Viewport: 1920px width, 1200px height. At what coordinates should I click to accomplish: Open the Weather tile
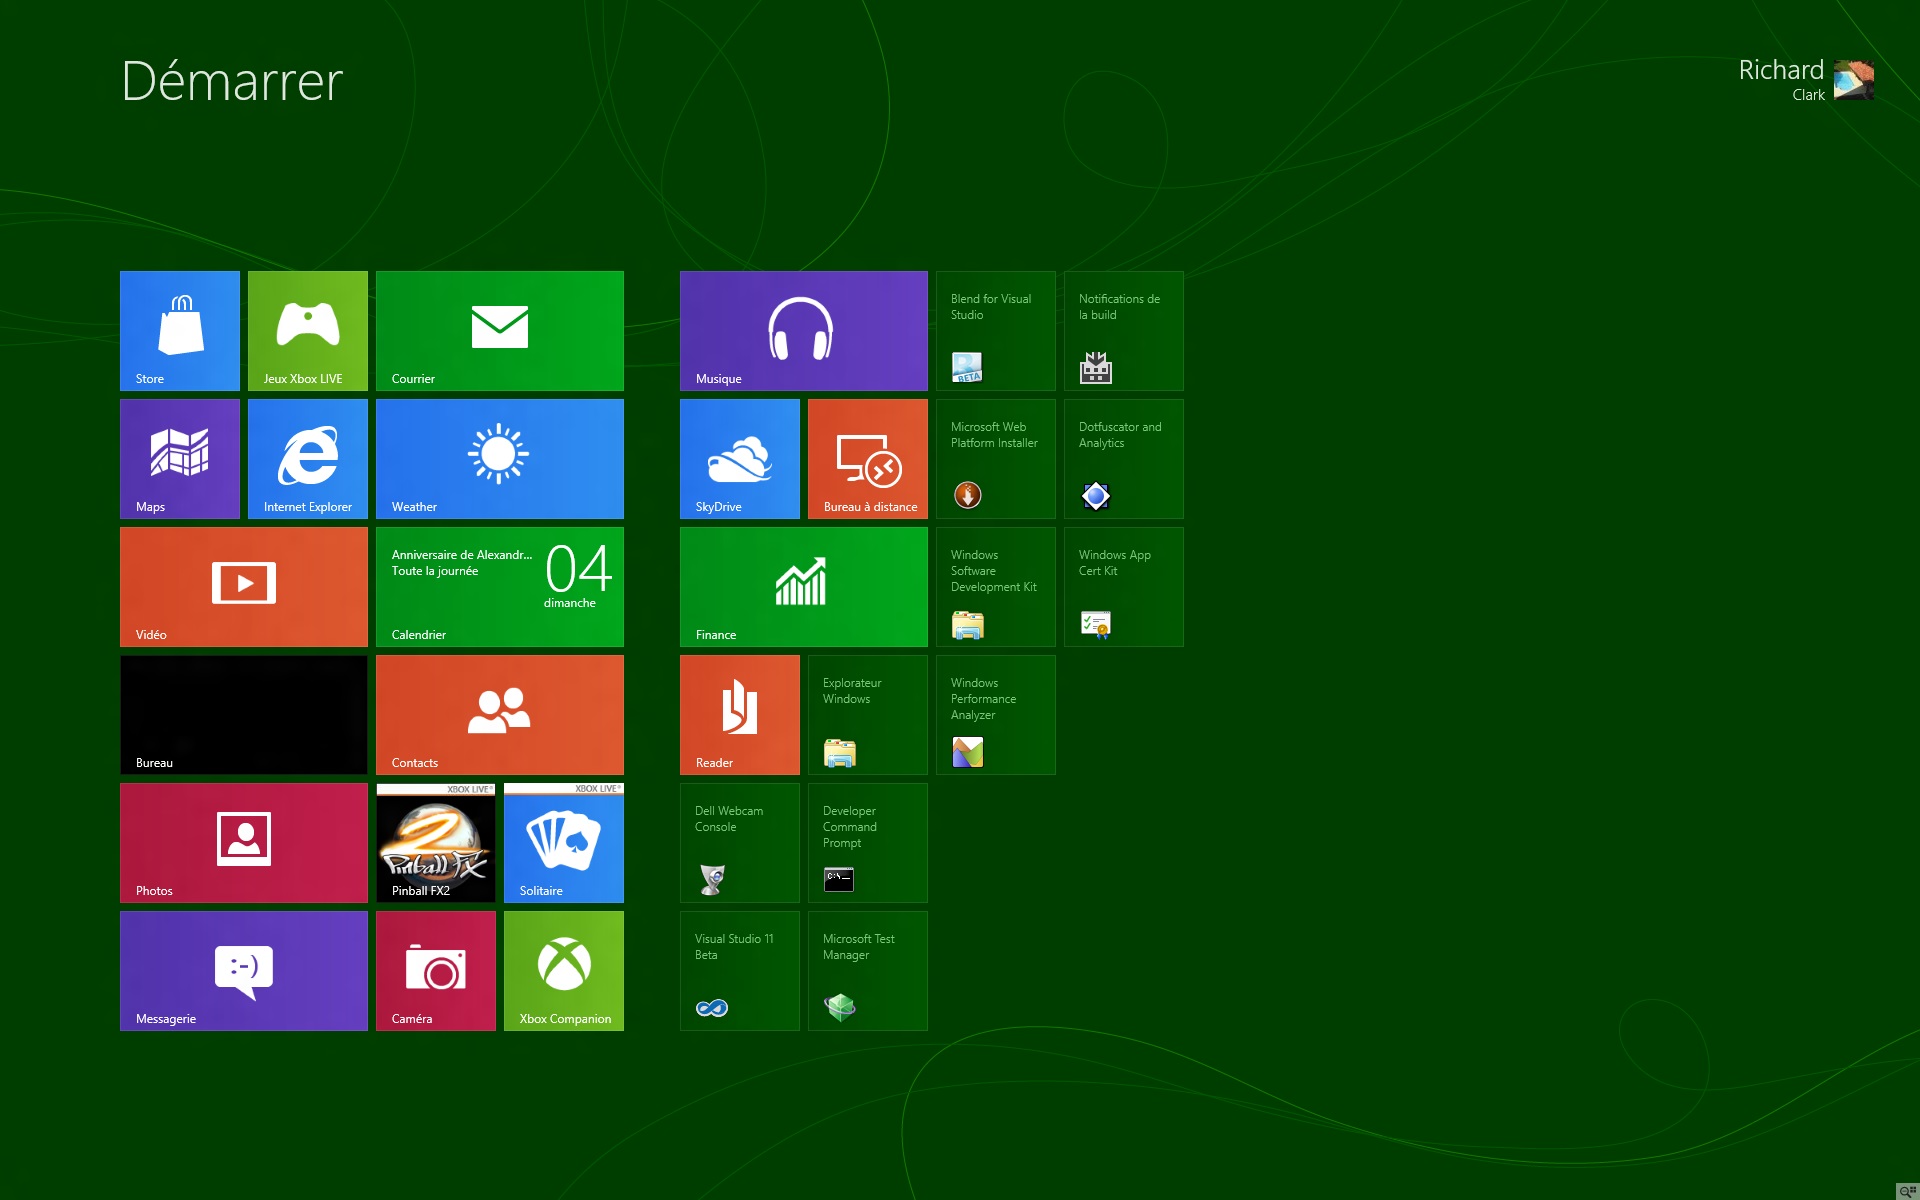pos(500,459)
